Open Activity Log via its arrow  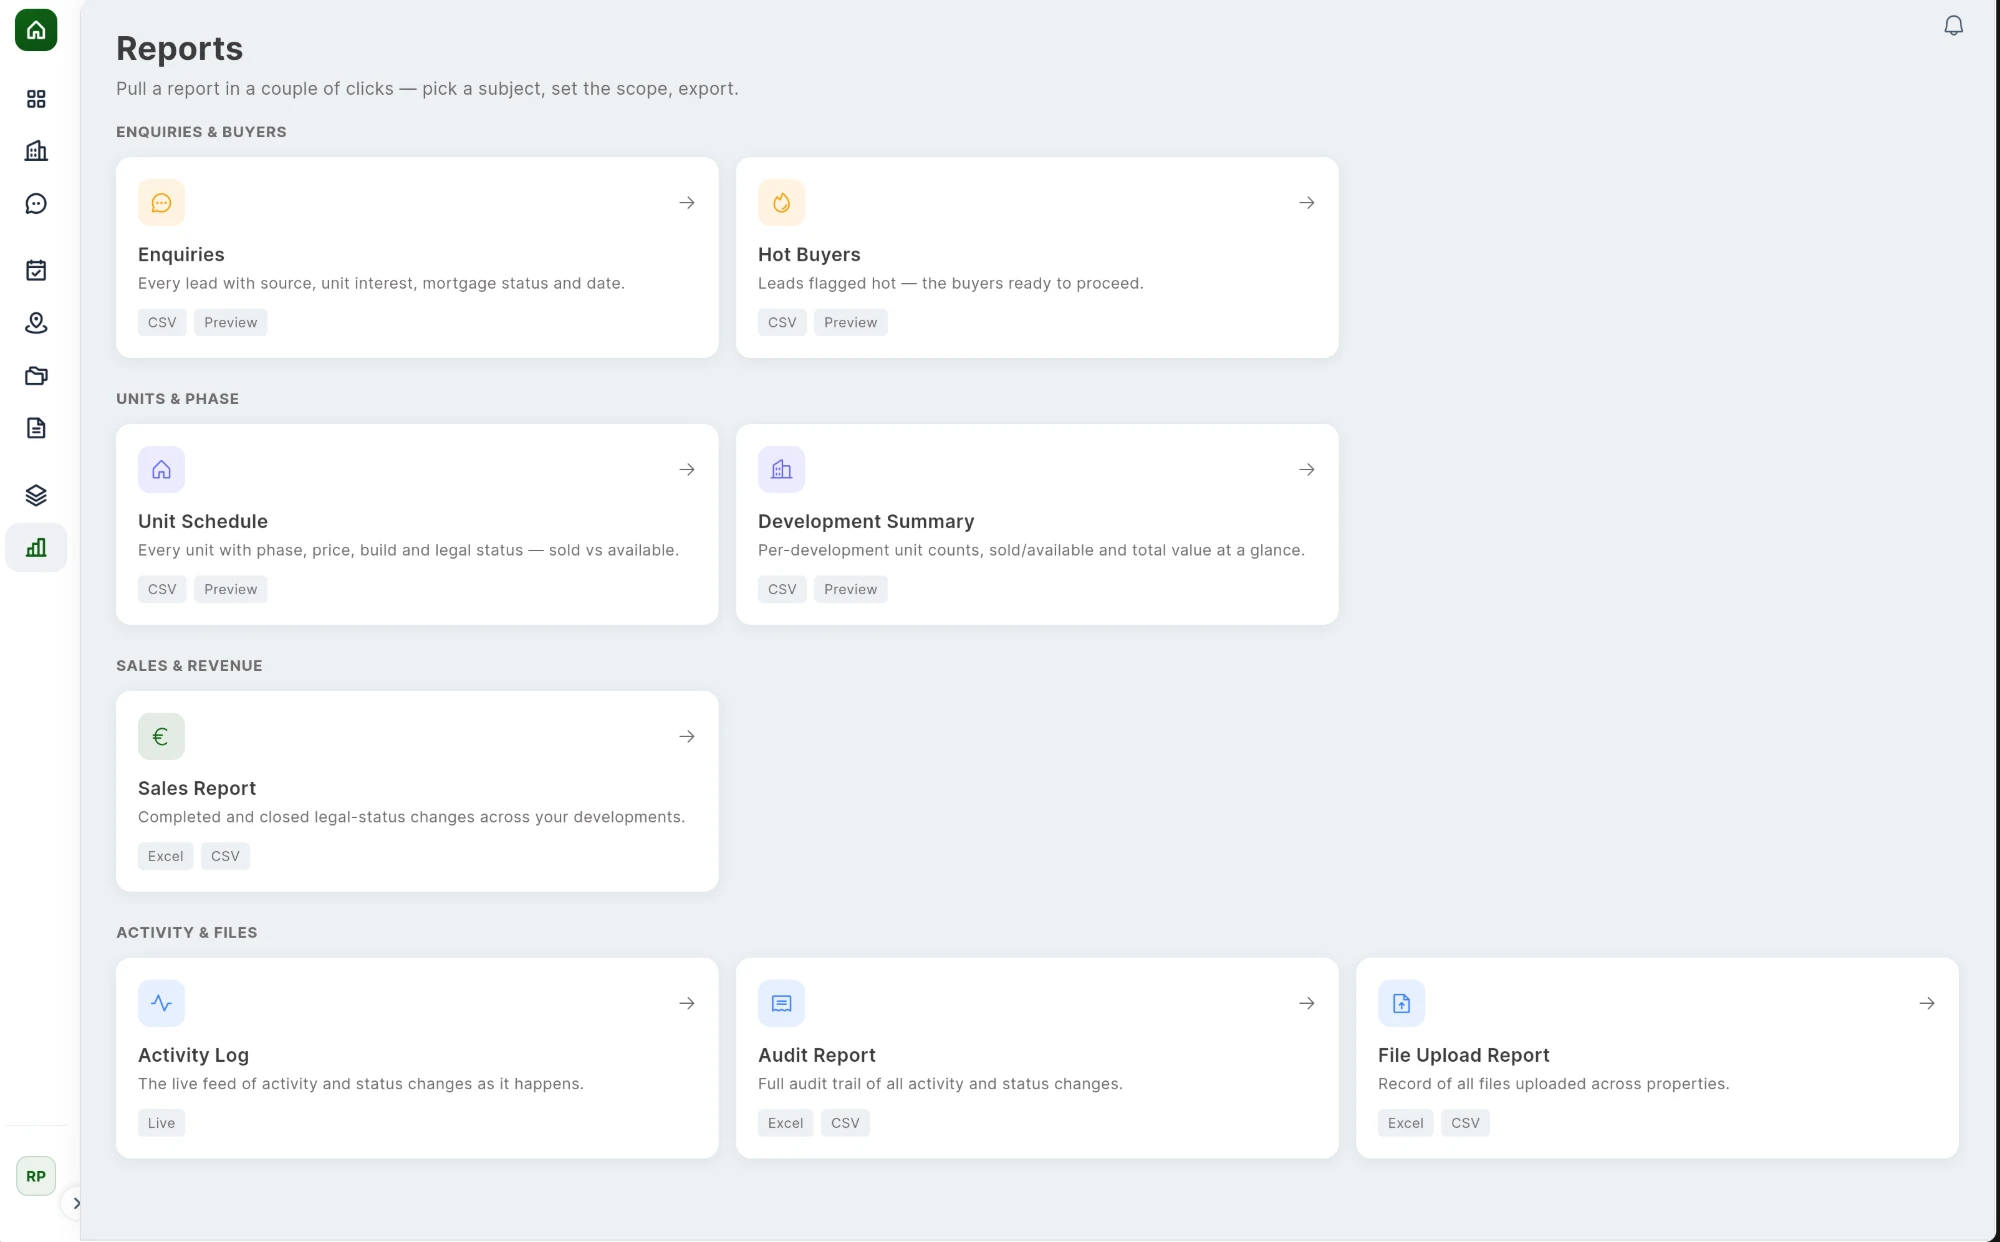tap(687, 1003)
